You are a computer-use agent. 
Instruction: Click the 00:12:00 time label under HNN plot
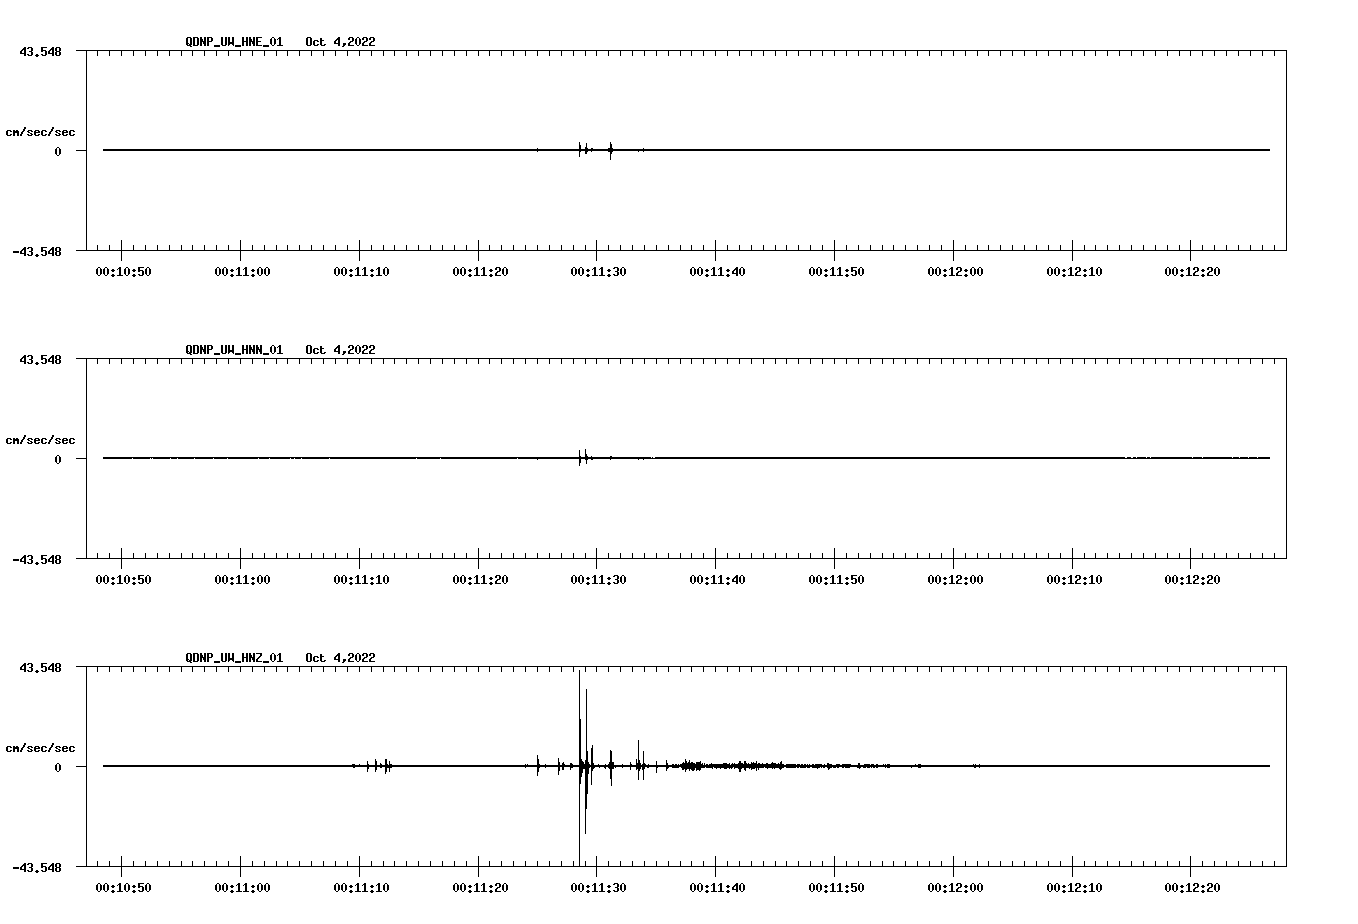[x=956, y=580]
